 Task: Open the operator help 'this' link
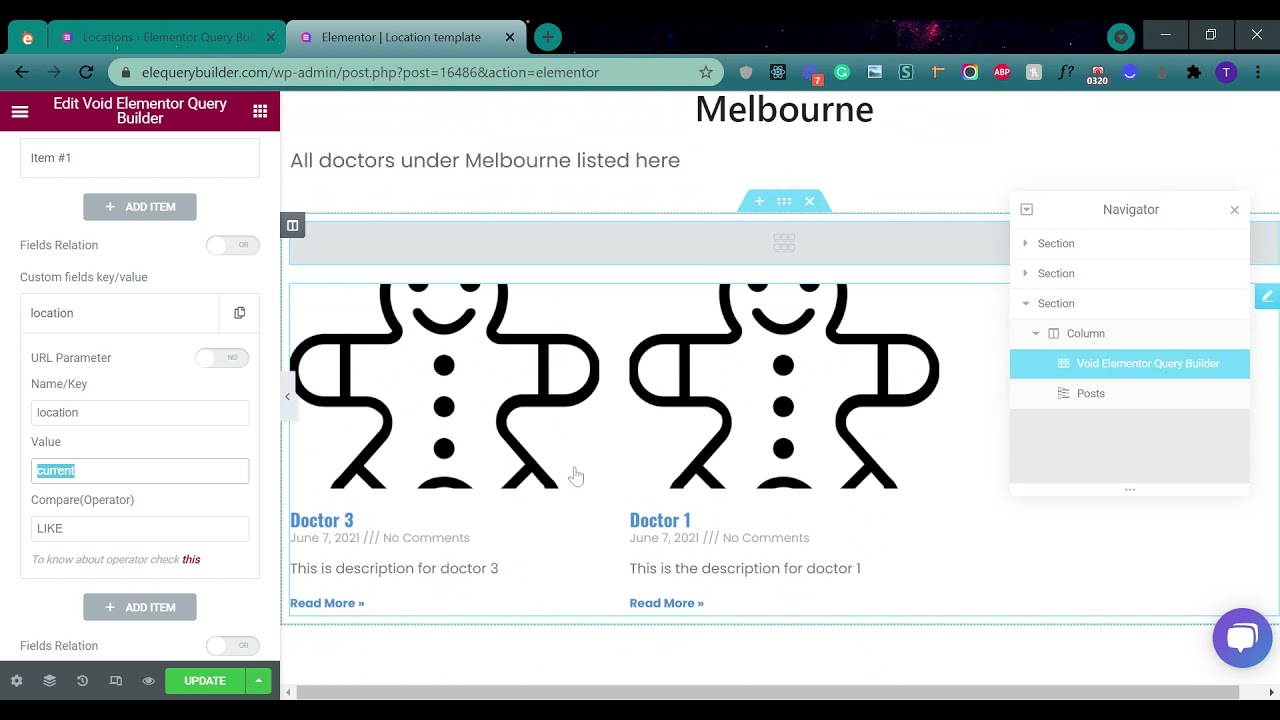(x=191, y=559)
